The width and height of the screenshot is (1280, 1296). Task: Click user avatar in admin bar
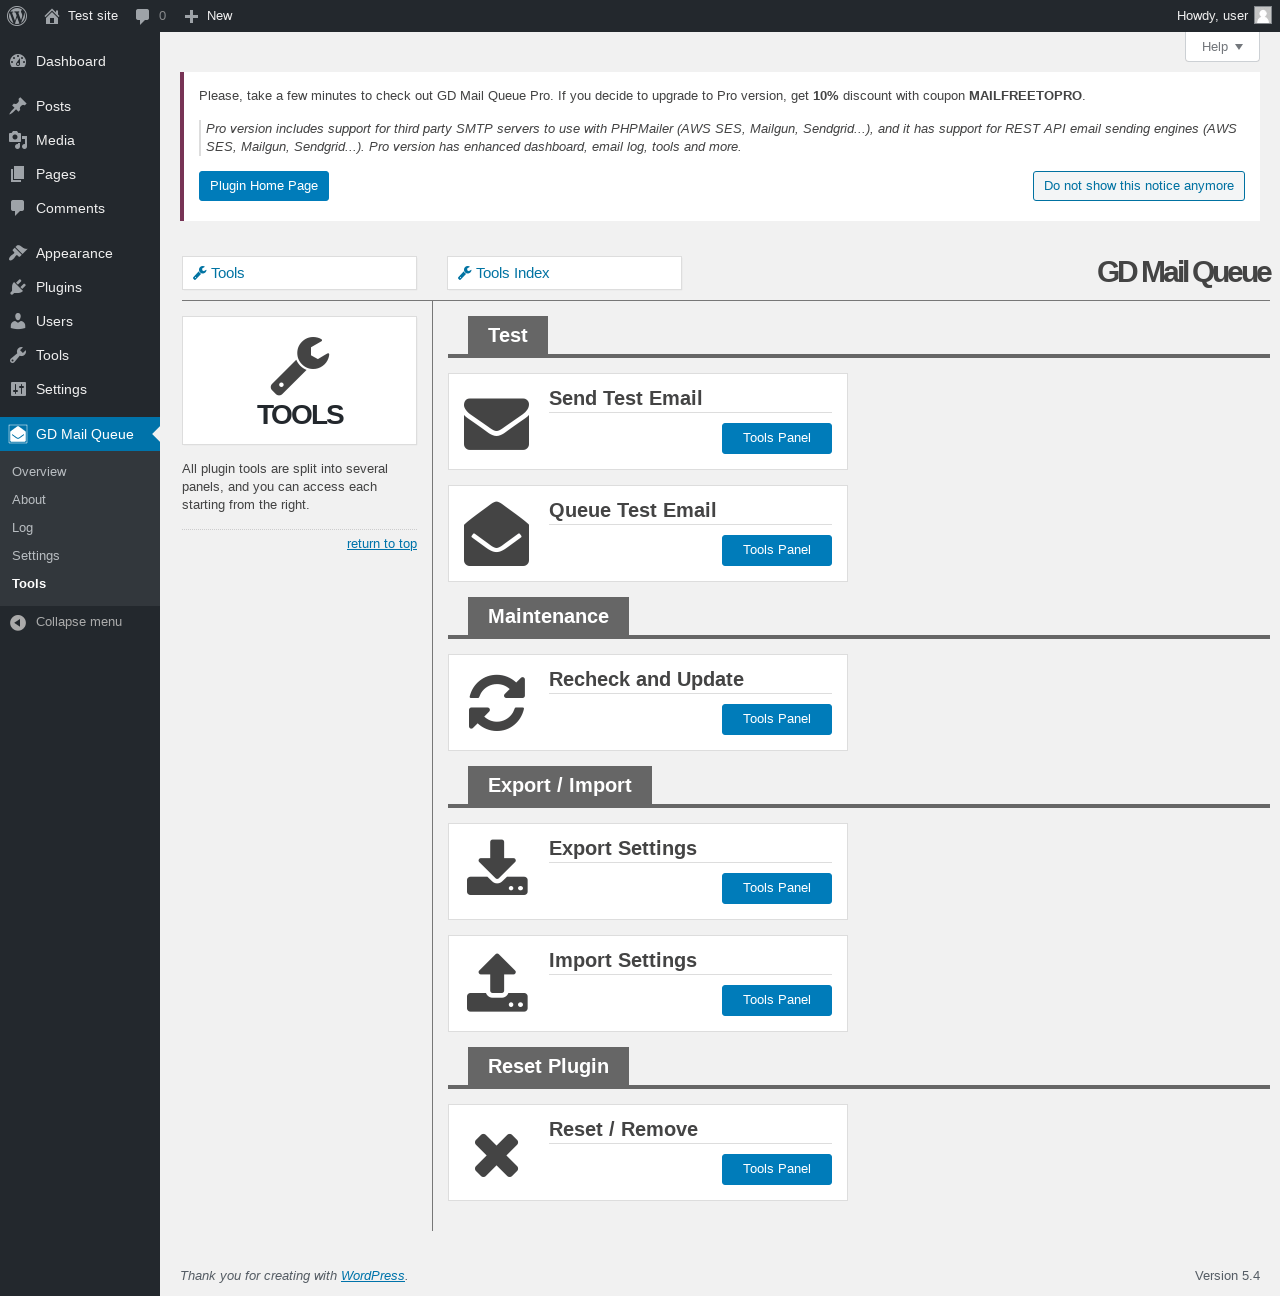[1263, 15]
